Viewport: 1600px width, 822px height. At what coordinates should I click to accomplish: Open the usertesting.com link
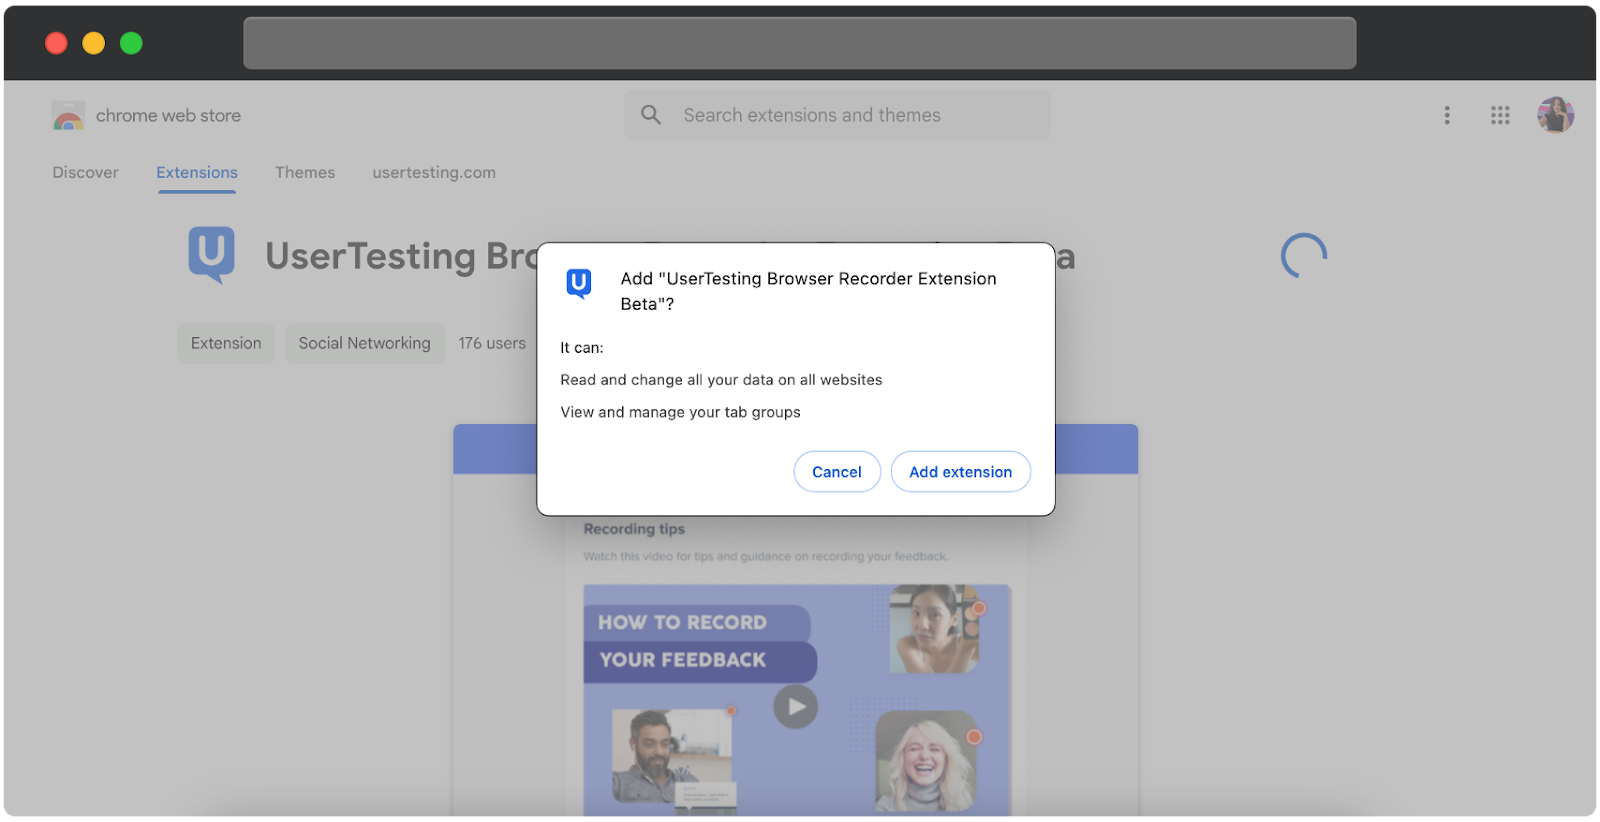pyautogui.click(x=434, y=172)
